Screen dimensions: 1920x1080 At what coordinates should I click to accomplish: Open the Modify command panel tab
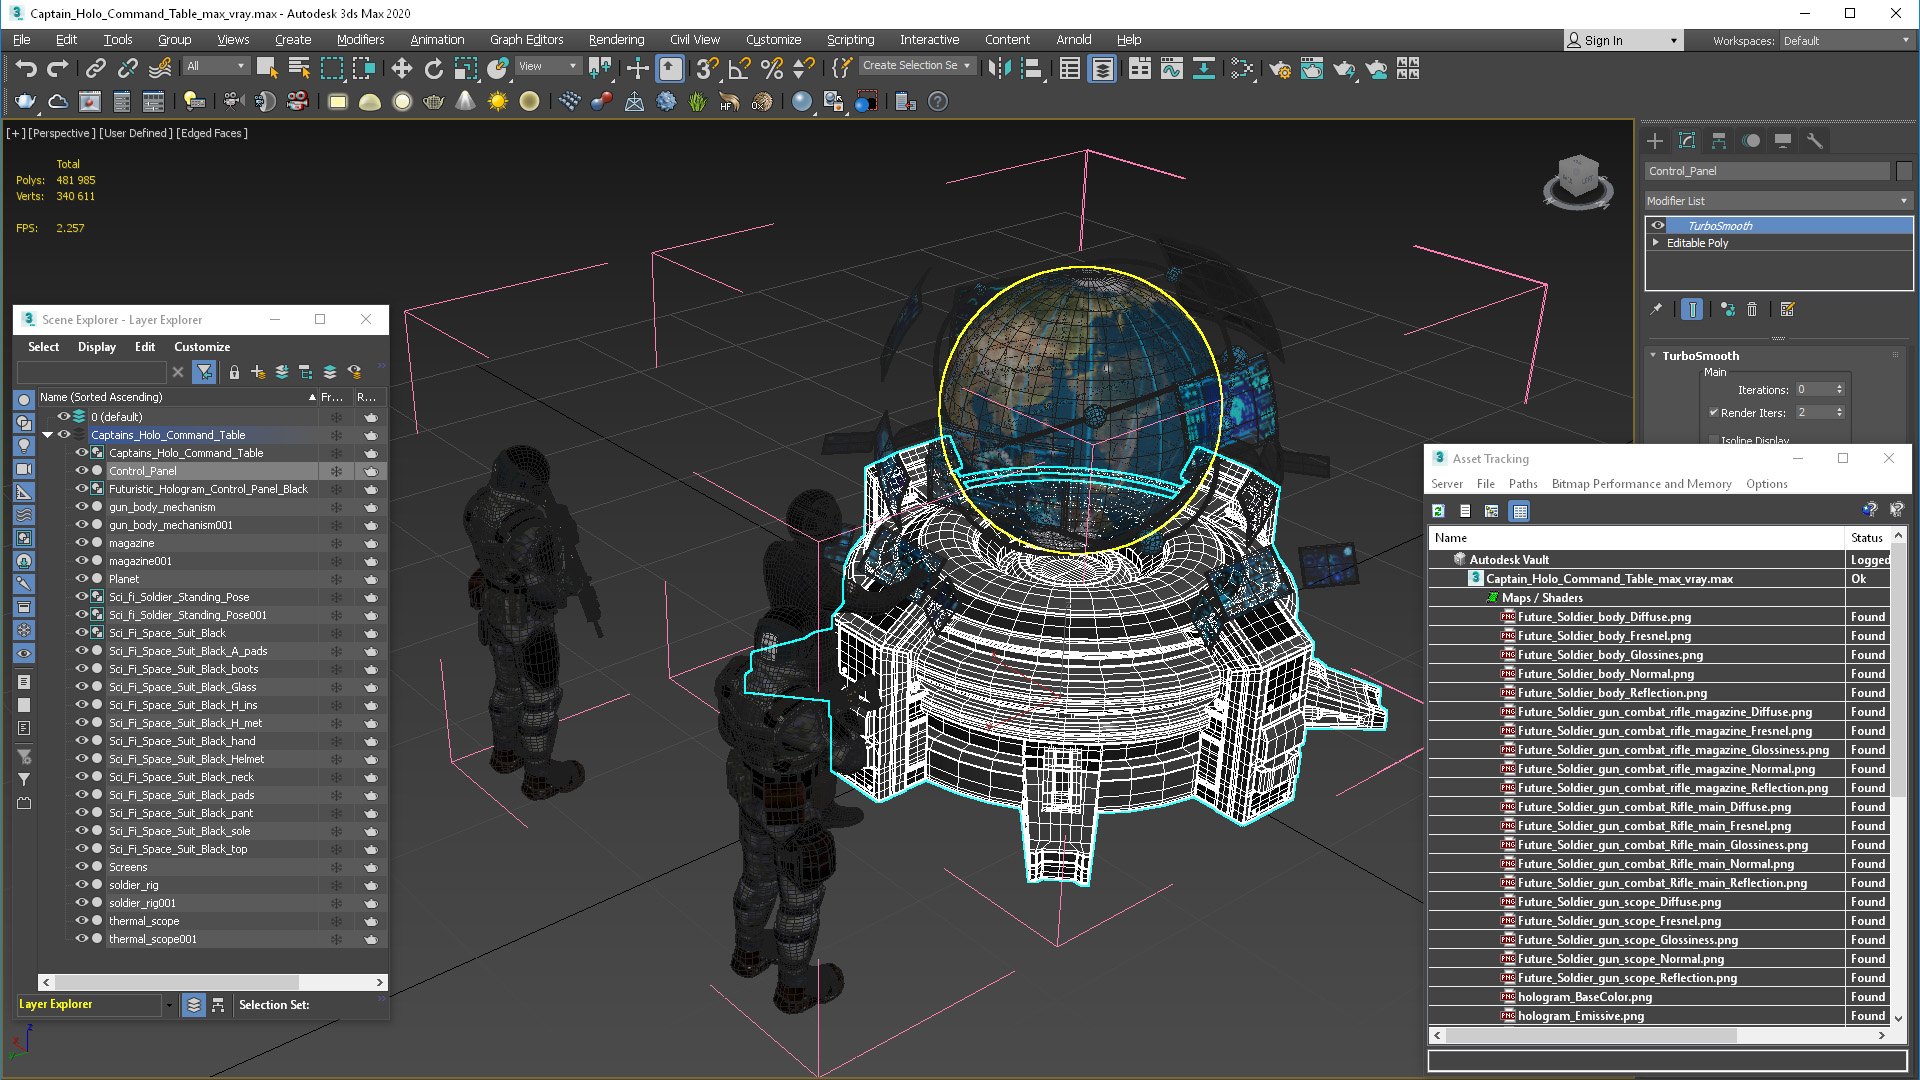click(1687, 141)
